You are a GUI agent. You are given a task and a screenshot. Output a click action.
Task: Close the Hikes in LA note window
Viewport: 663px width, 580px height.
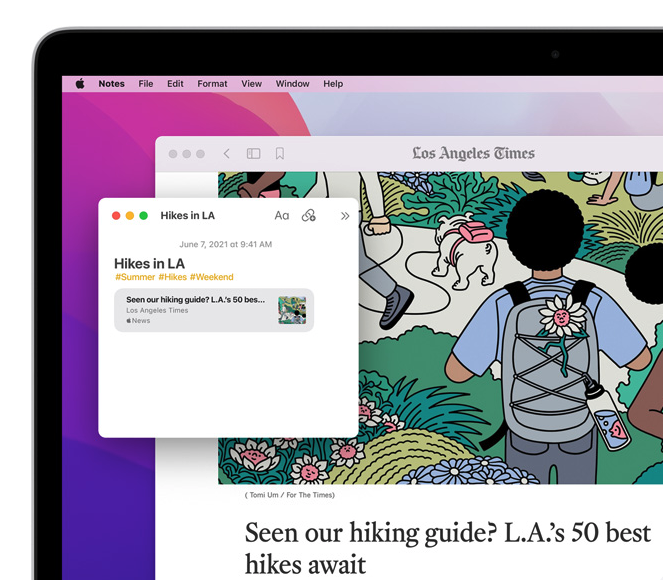(116, 216)
